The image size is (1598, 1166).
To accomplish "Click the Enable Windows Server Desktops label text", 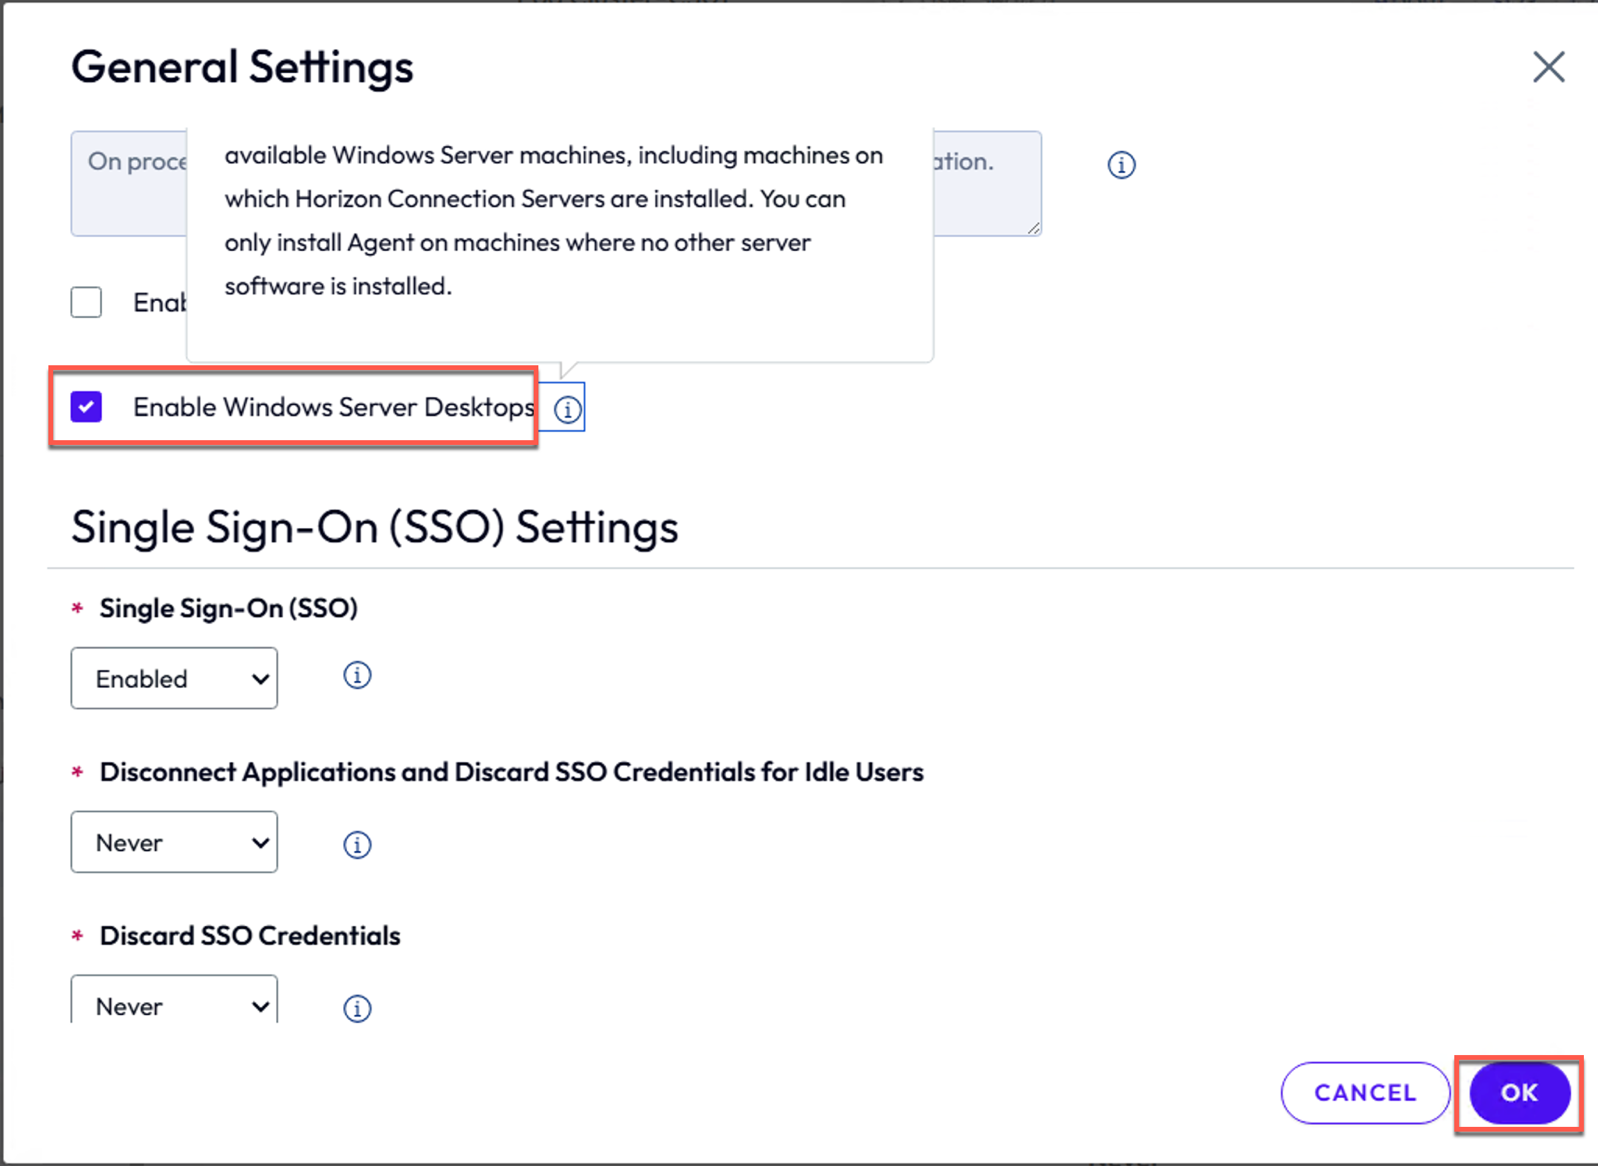I will (334, 407).
